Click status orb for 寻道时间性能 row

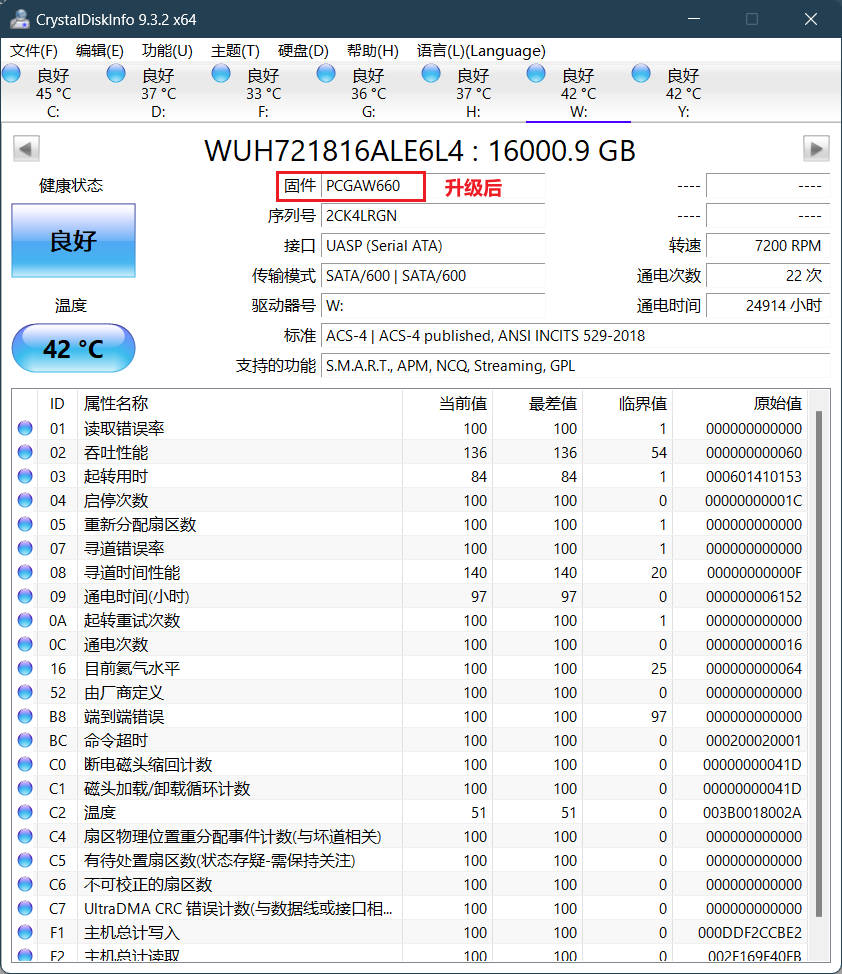[25, 572]
